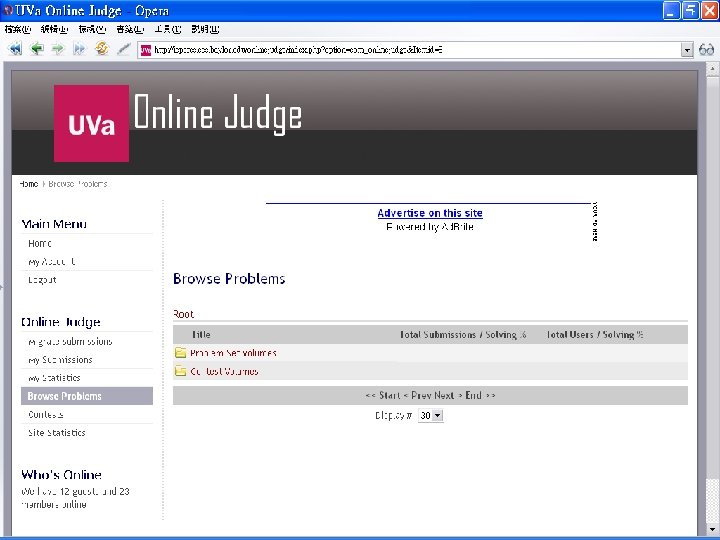Click the Online Judge banner title
720x540 pixels.
218,115
